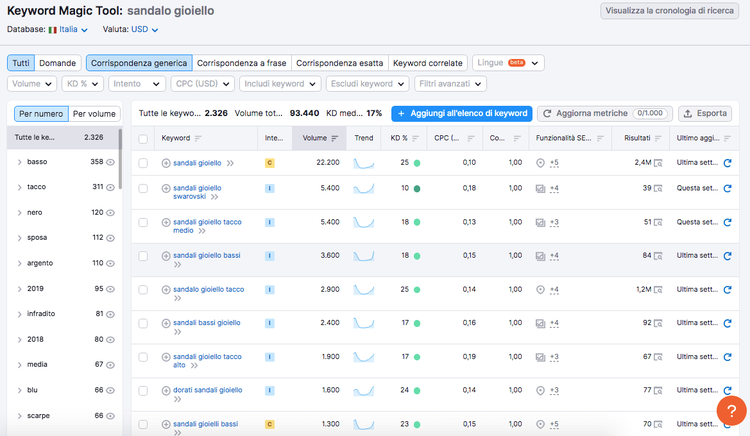Open the orange help question mark button
The height and width of the screenshot is (436, 750).
click(x=731, y=411)
